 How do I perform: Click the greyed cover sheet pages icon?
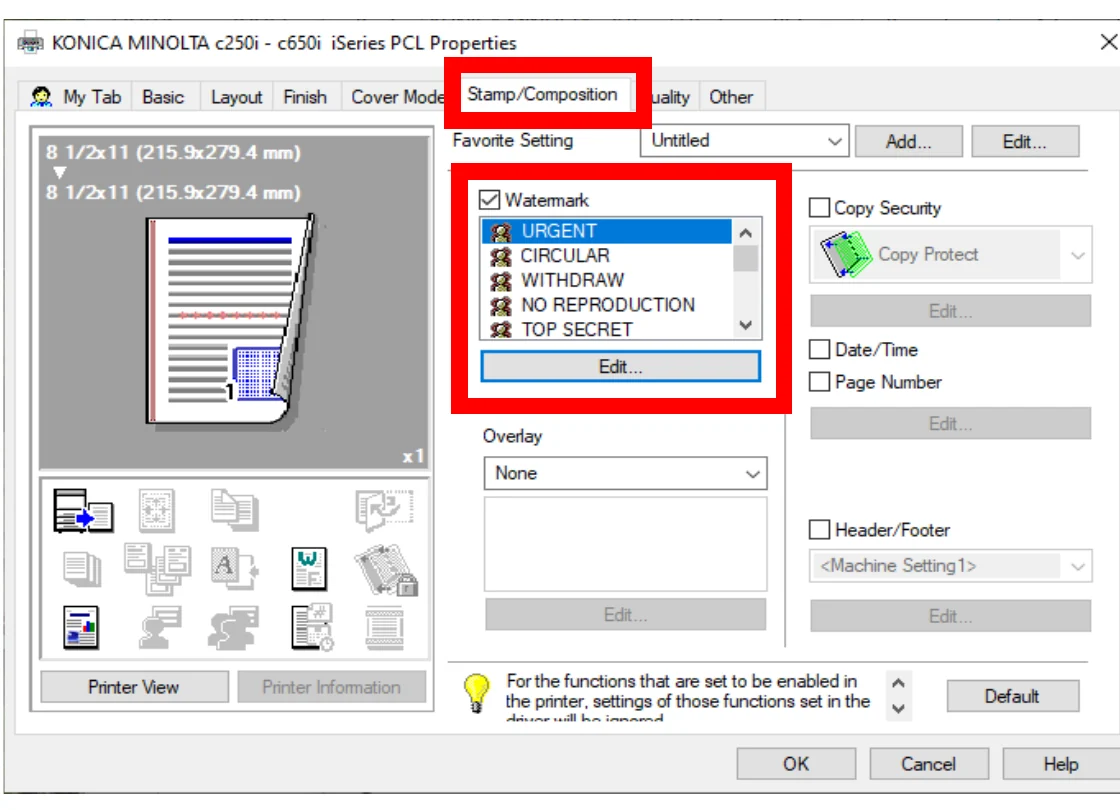tap(235, 510)
